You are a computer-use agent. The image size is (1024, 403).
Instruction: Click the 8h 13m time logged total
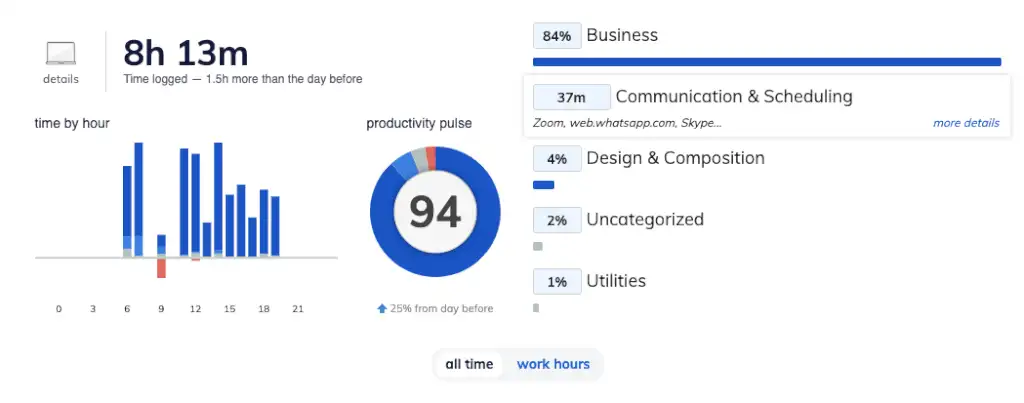pyautogui.click(x=185, y=52)
